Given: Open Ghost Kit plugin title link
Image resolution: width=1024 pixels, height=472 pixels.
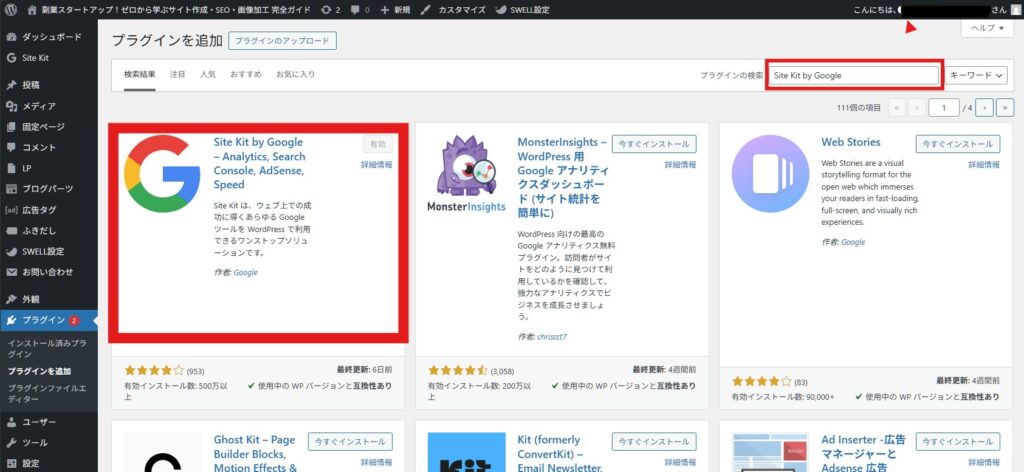Looking at the screenshot, I should pos(255,454).
